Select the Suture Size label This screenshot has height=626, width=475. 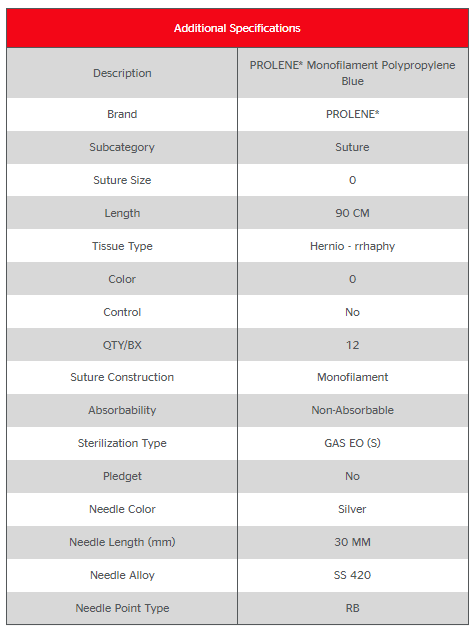(x=122, y=180)
